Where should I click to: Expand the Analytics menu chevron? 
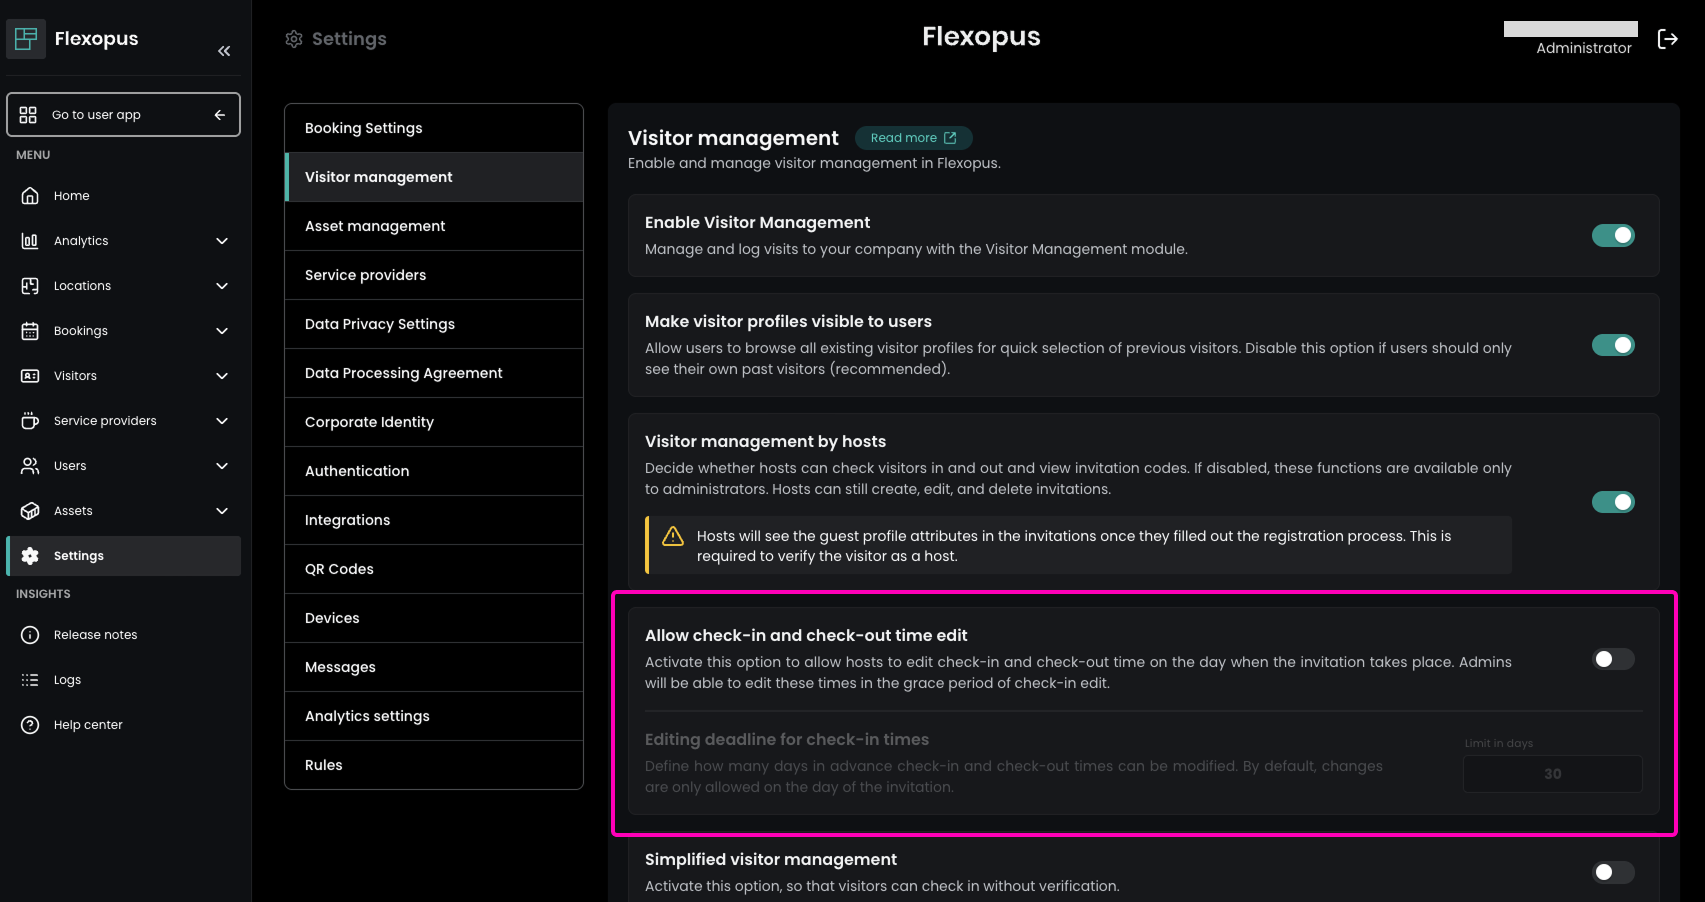tap(222, 241)
